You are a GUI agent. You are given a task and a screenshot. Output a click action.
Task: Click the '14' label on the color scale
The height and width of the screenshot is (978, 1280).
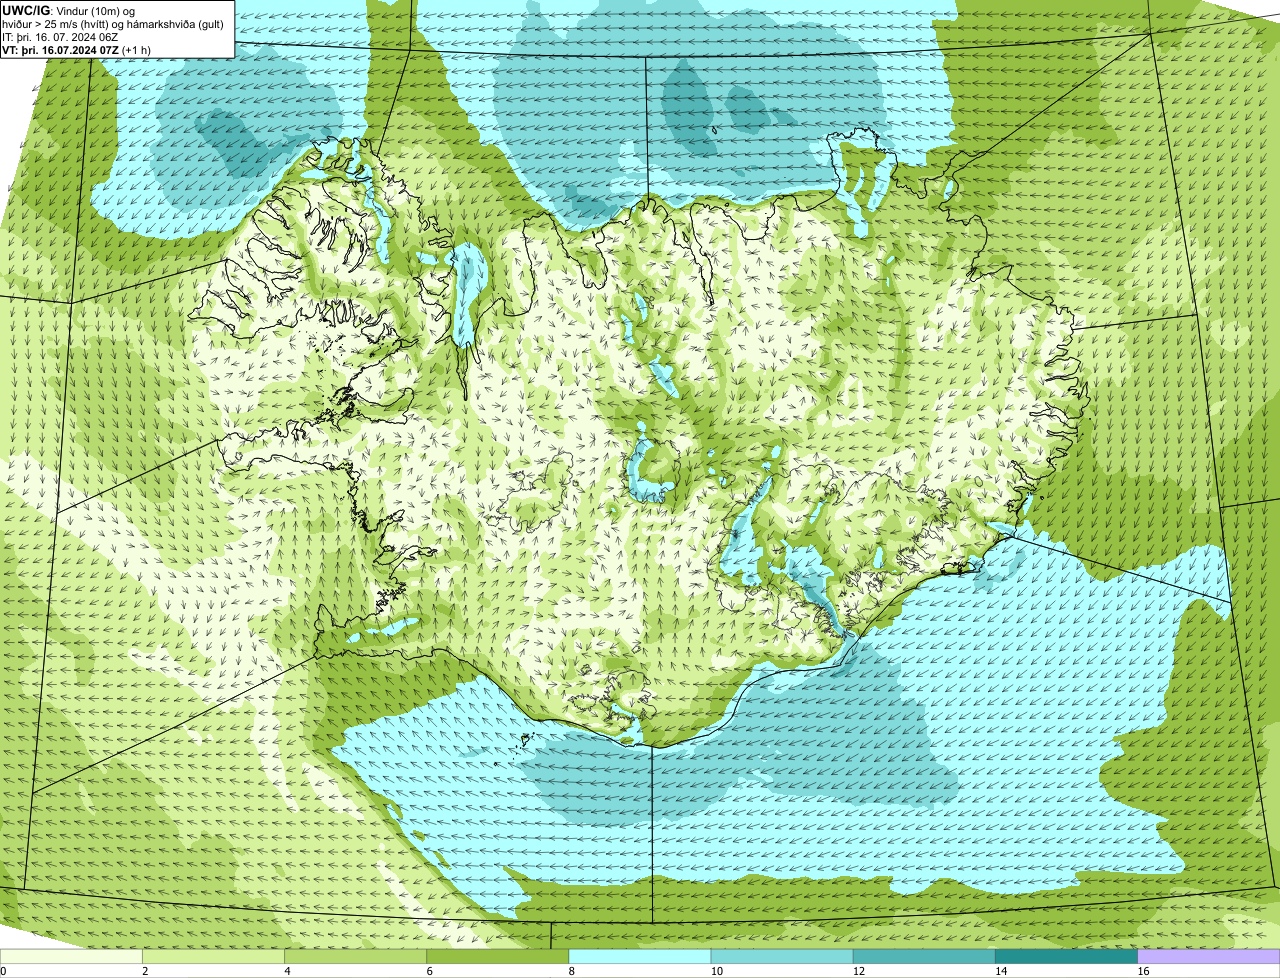[1001, 971]
